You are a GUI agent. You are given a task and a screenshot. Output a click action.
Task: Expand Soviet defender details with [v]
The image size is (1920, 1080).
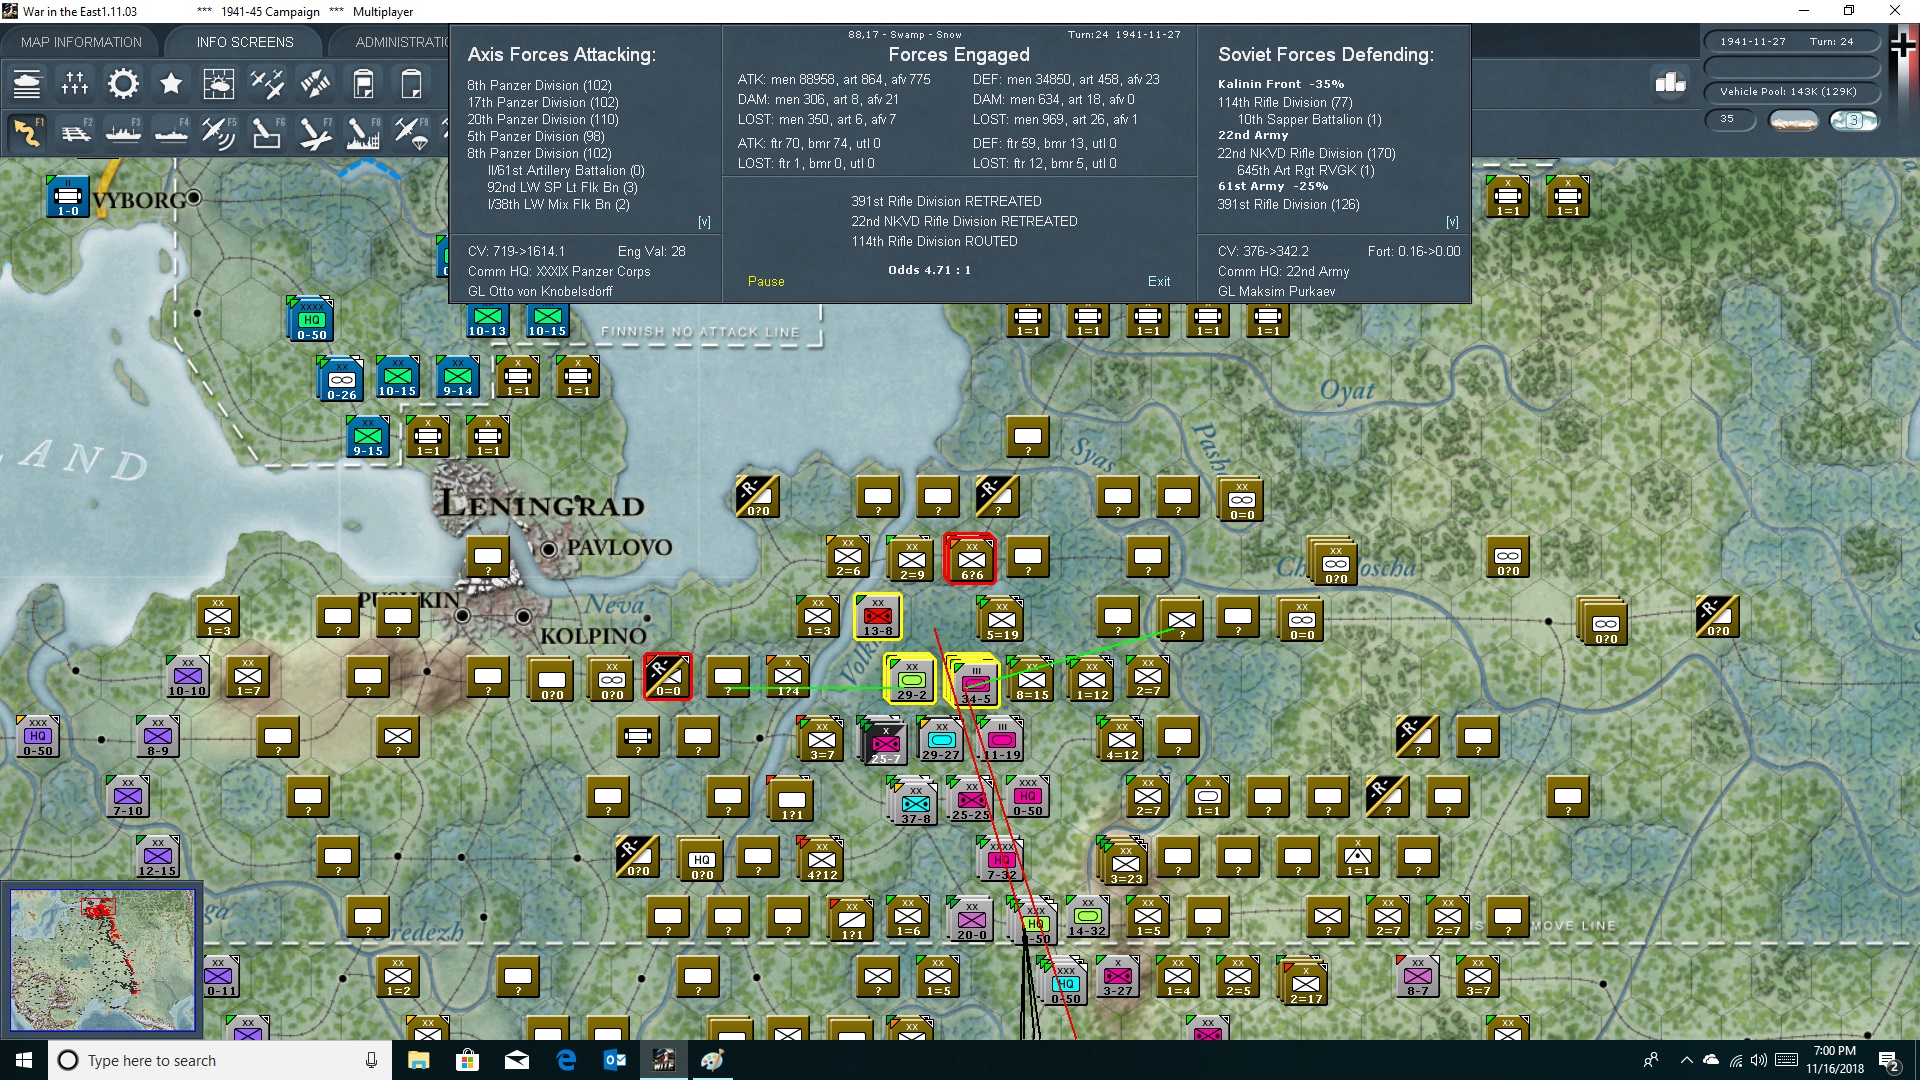pos(1452,222)
